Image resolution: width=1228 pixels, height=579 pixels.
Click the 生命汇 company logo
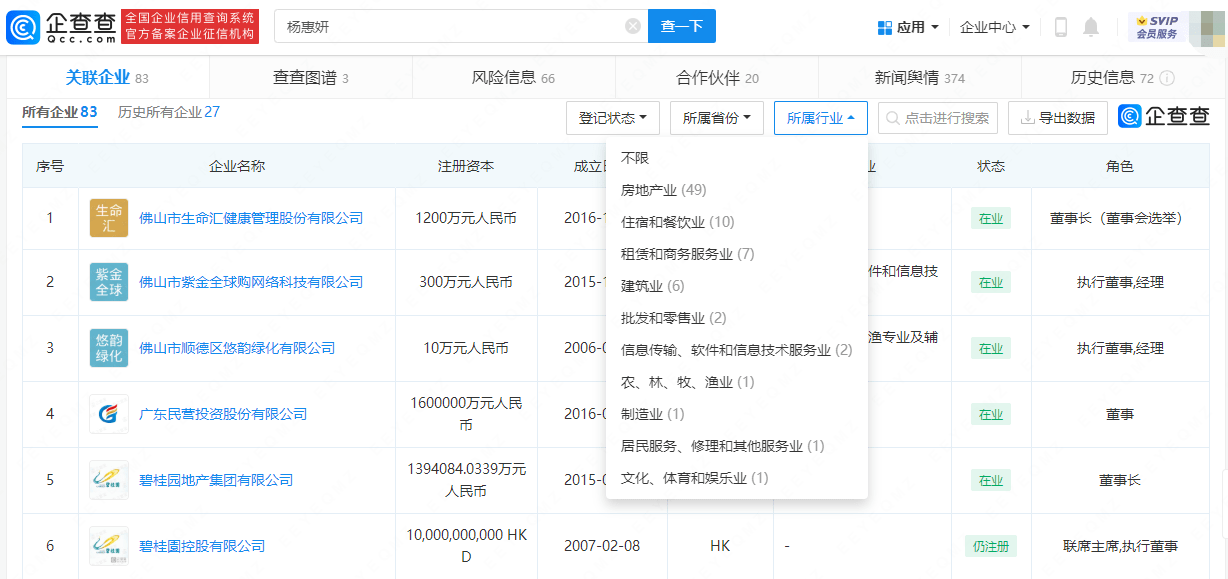tap(109, 217)
